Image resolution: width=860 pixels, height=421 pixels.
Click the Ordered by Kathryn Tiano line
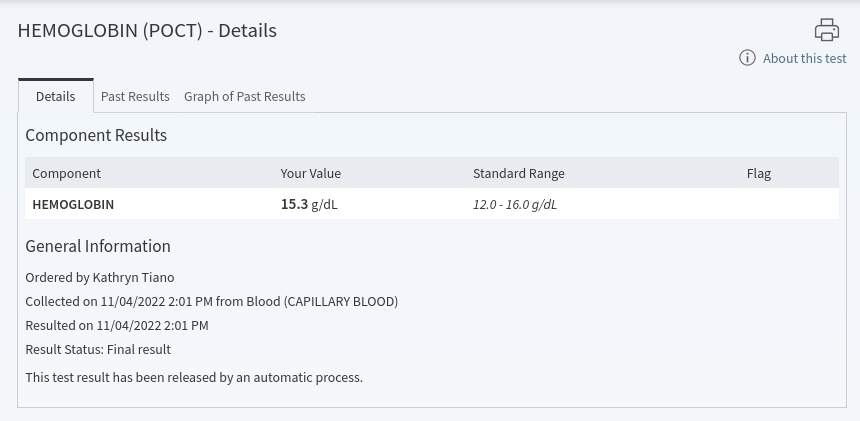(100, 277)
